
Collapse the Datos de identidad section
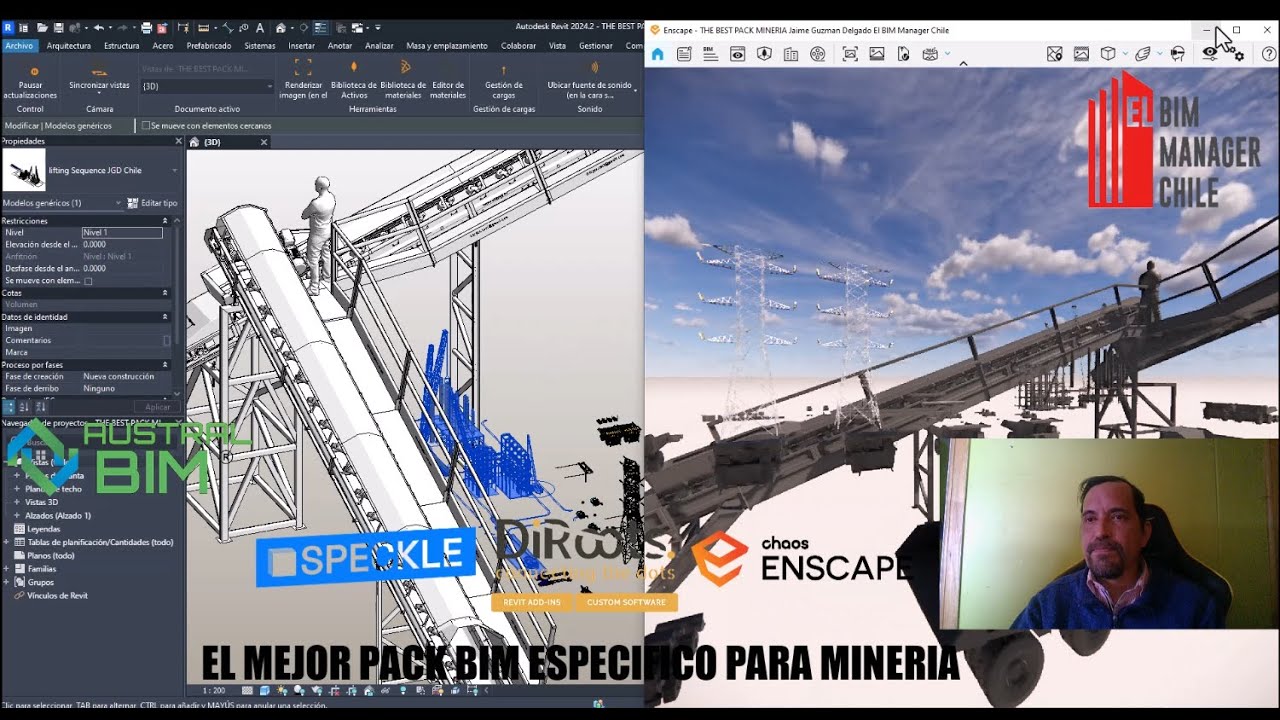(165, 316)
